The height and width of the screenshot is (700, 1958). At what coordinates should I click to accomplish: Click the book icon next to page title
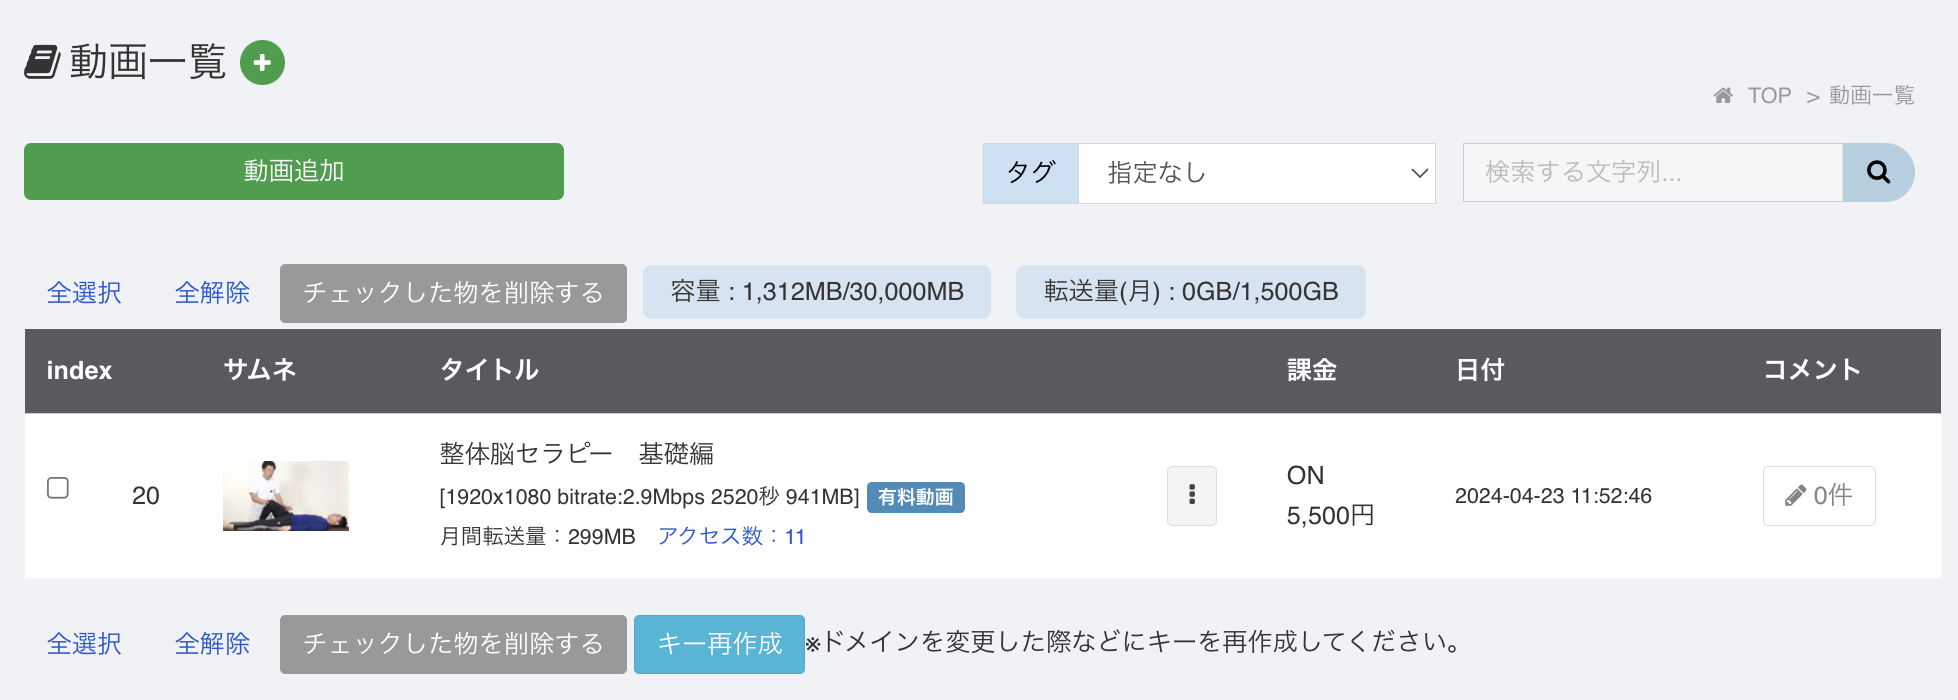(x=42, y=62)
